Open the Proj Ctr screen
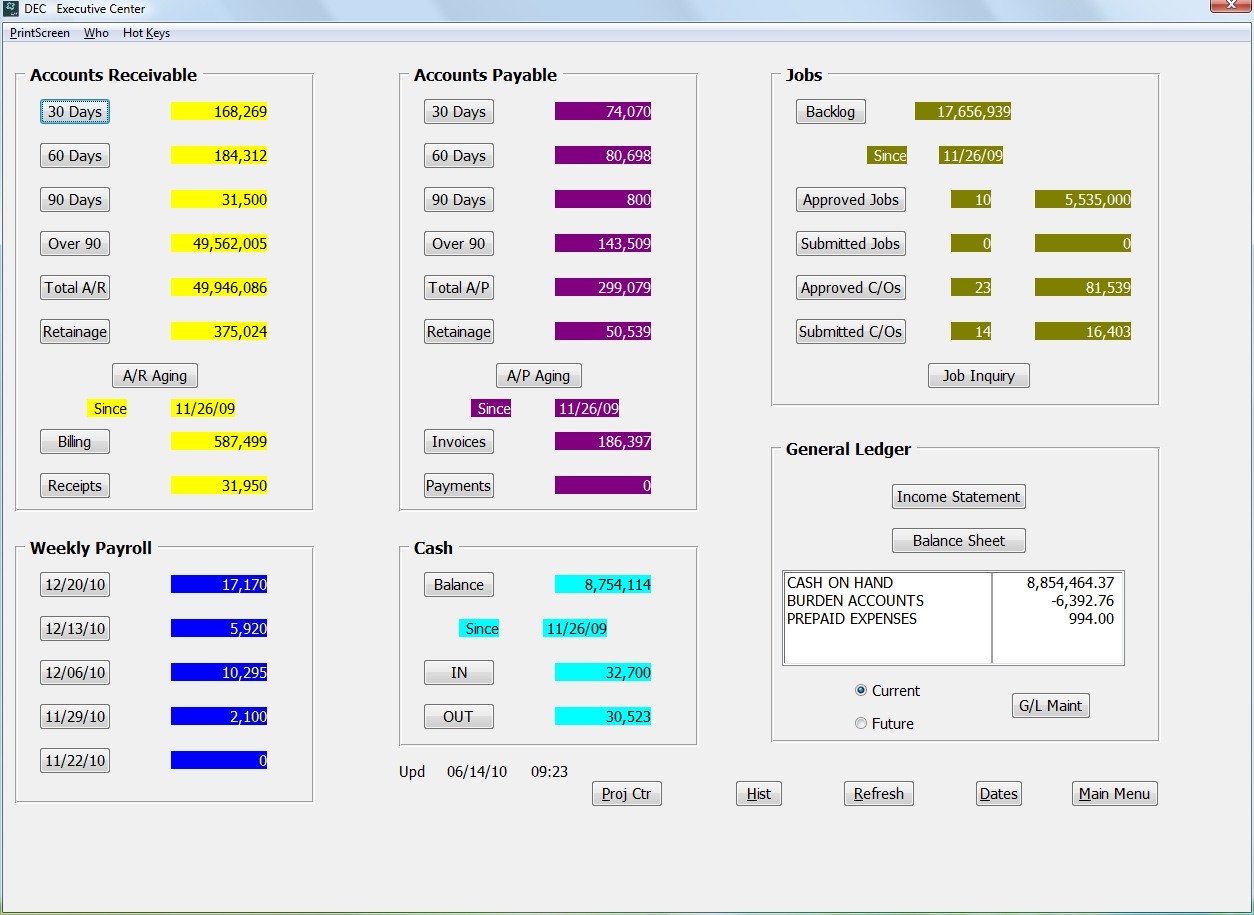The width and height of the screenshot is (1254, 915). 626,793
